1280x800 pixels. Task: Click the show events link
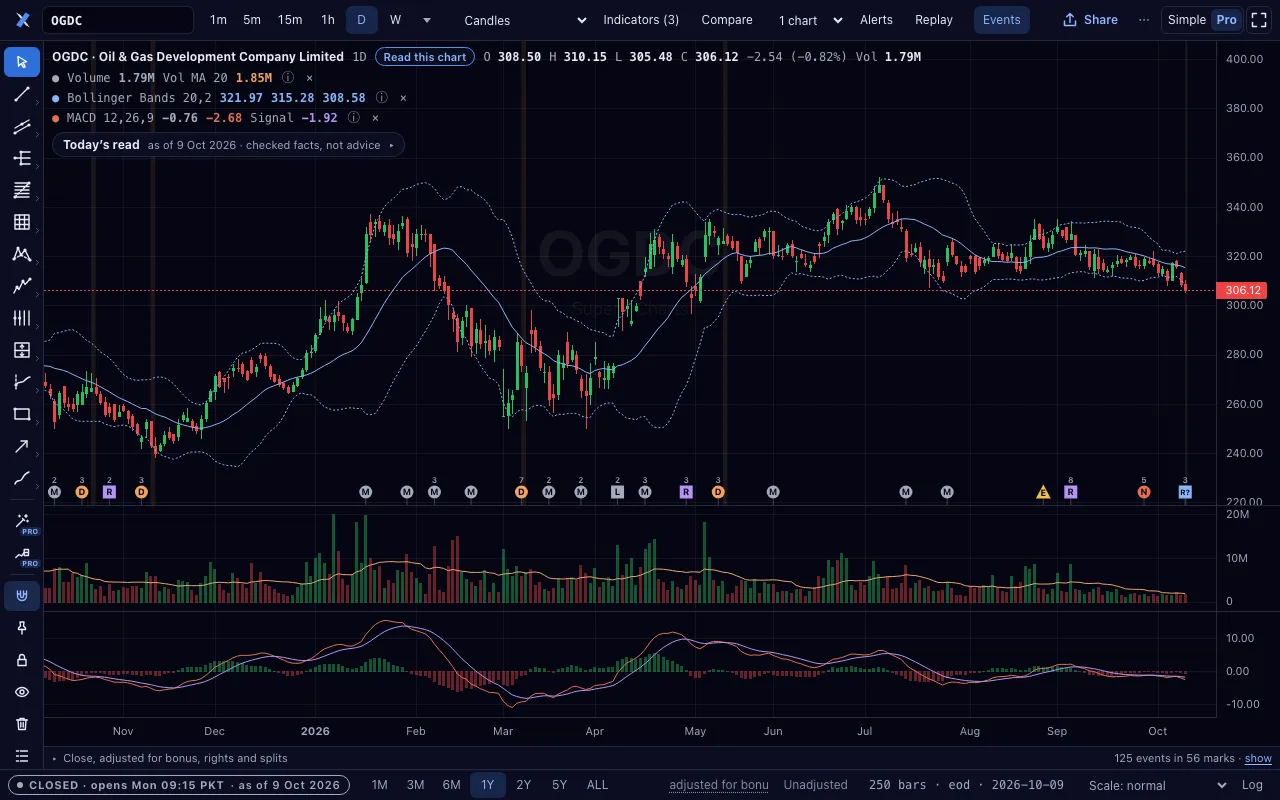point(1258,758)
